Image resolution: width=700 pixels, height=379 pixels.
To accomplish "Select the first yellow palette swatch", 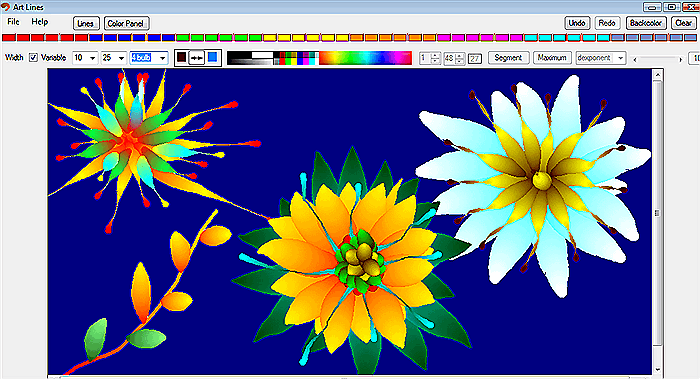I will 270,38.
